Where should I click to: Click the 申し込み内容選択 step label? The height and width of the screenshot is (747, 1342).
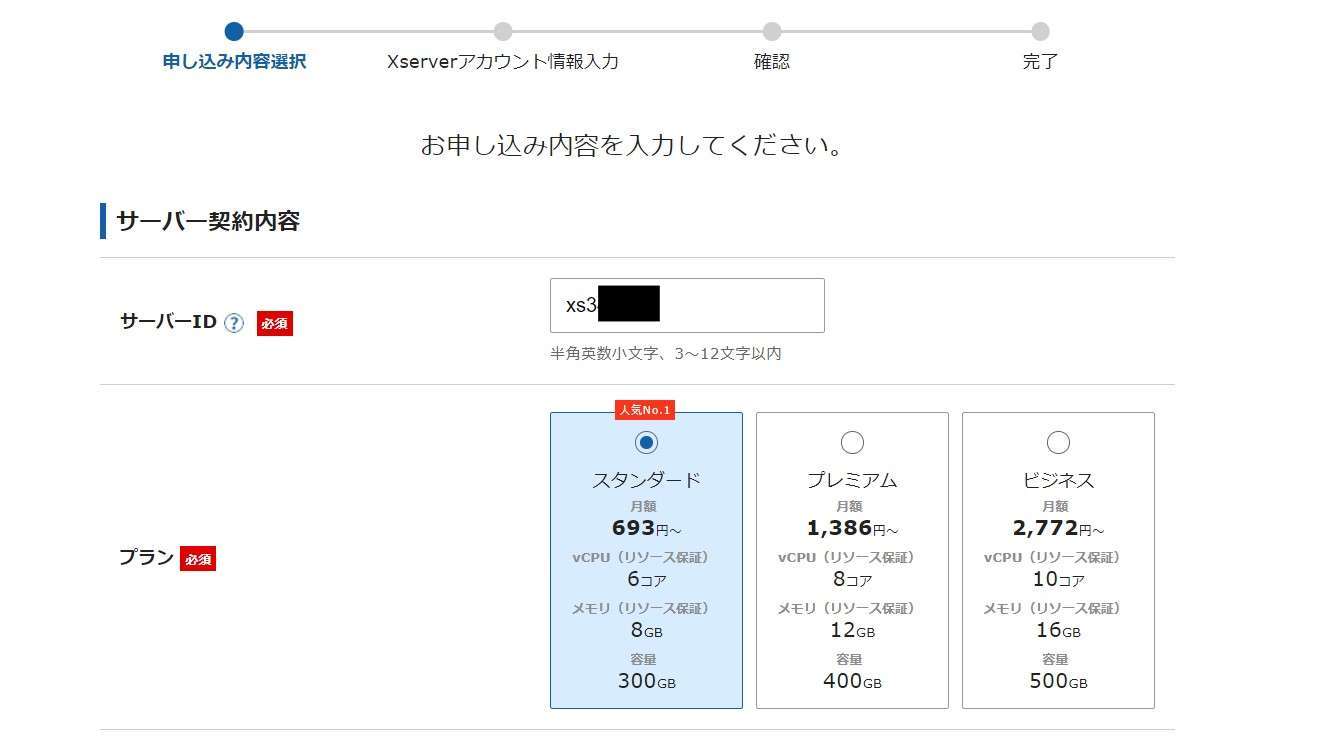pyautogui.click(x=234, y=61)
